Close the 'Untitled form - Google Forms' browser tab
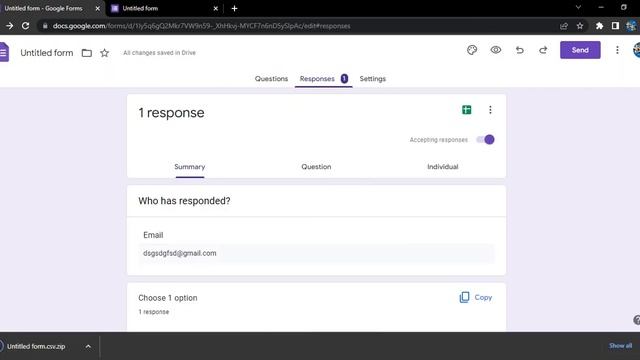The image size is (640, 360). tap(98, 8)
